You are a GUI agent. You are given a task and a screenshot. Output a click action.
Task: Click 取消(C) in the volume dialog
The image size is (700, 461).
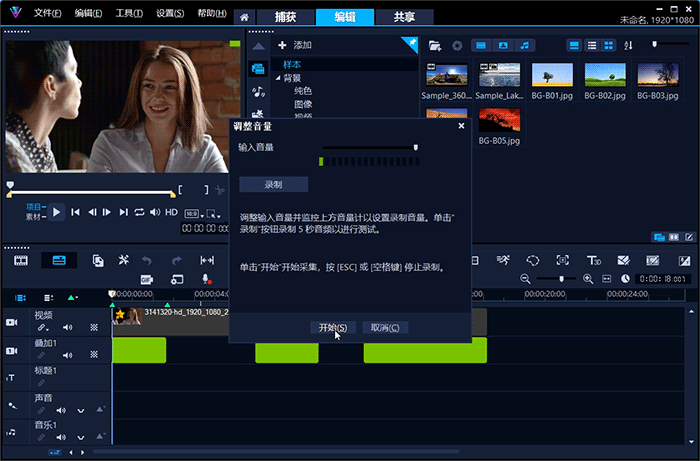pyautogui.click(x=385, y=328)
